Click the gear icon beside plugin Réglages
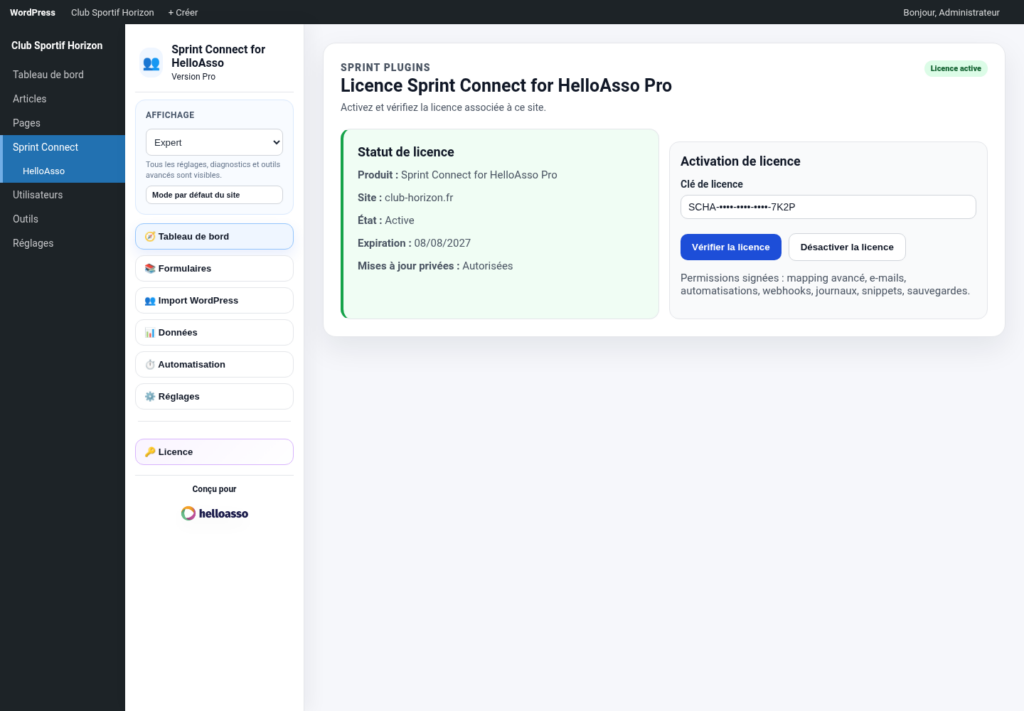This screenshot has height=711, width=1024. pyautogui.click(x=150, y=396)
